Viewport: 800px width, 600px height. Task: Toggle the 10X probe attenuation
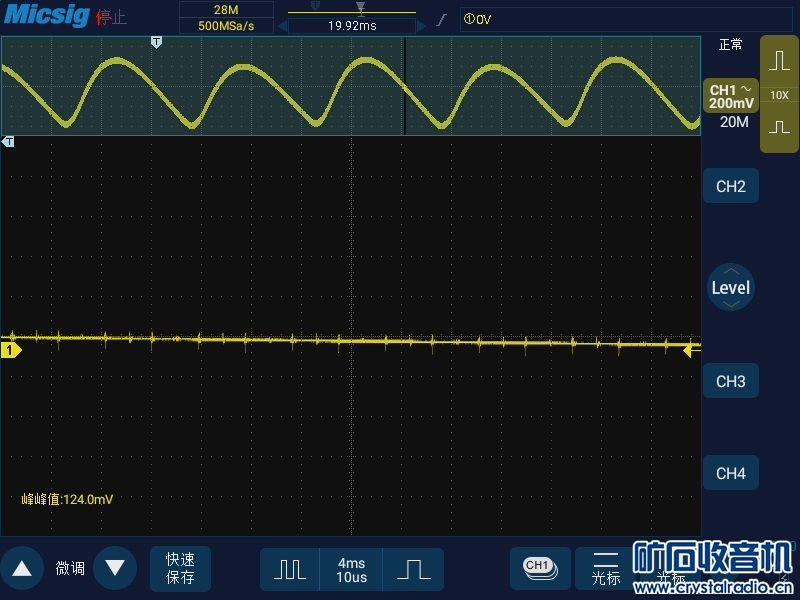(x=779, y=95)
